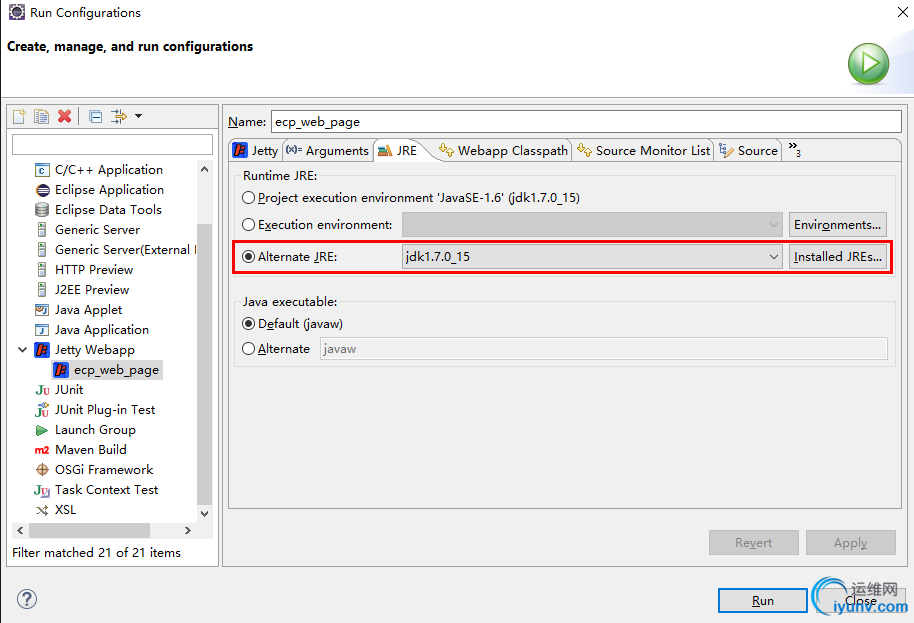Click the horizontal scroll right arrow
Viewport: 914px width, 623px height.
[x=188, y=530]
